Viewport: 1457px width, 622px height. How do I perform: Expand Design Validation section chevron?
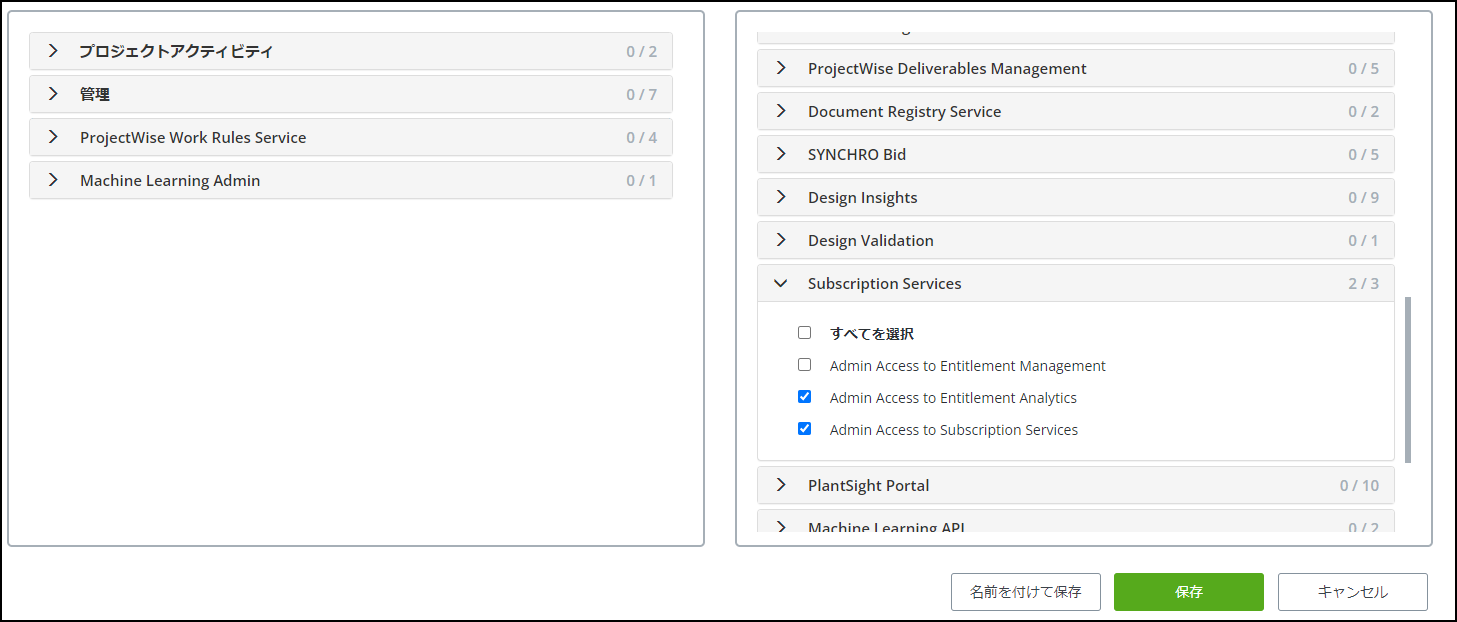(x=781, y=240)
